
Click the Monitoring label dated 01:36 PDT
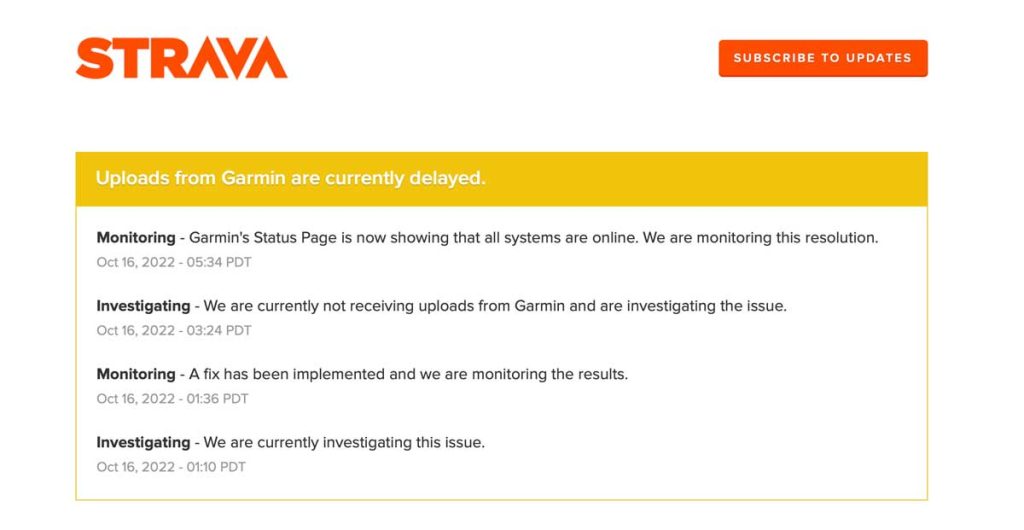[135, 374]
